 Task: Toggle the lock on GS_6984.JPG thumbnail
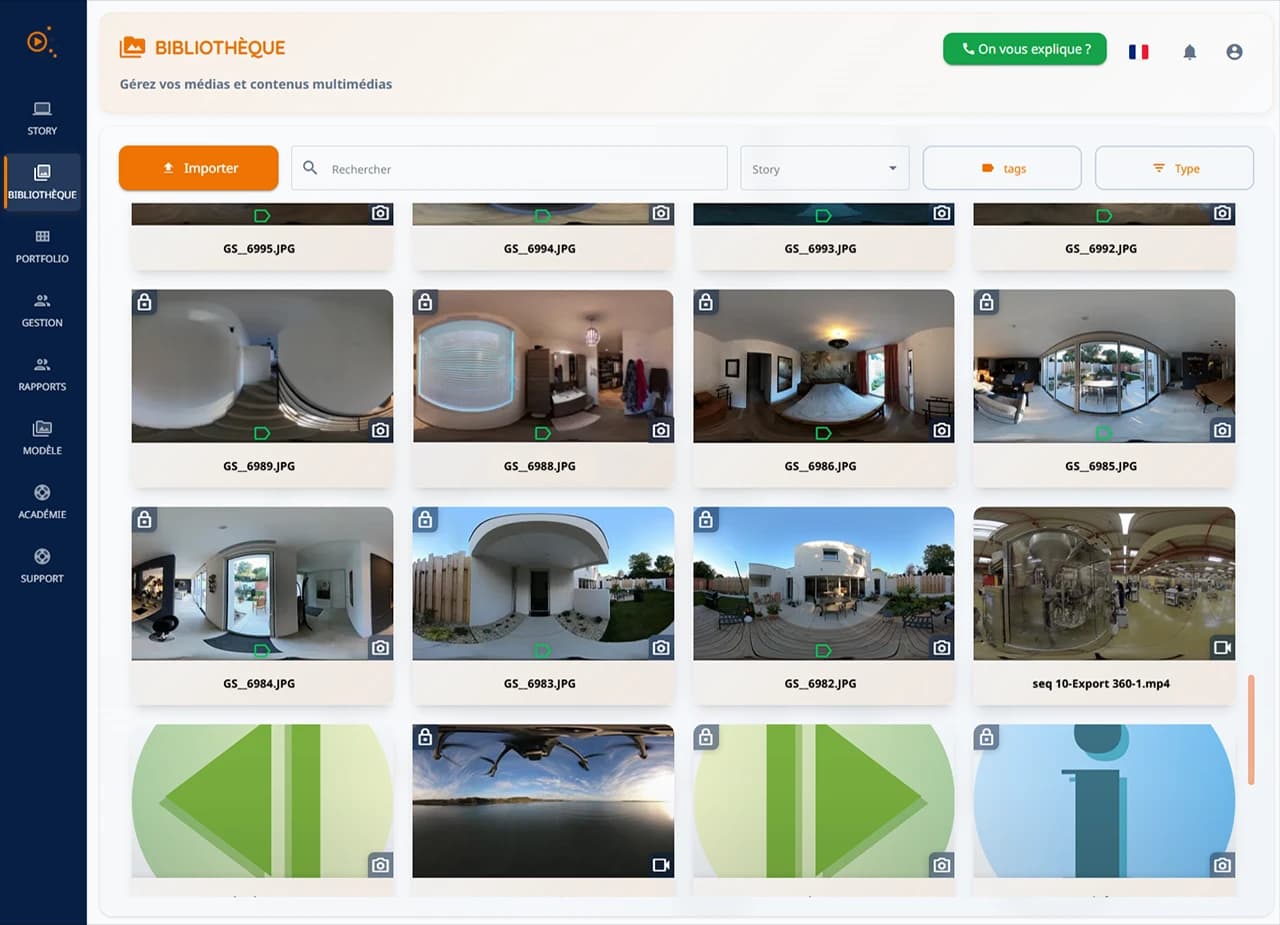tap(144, 519)
